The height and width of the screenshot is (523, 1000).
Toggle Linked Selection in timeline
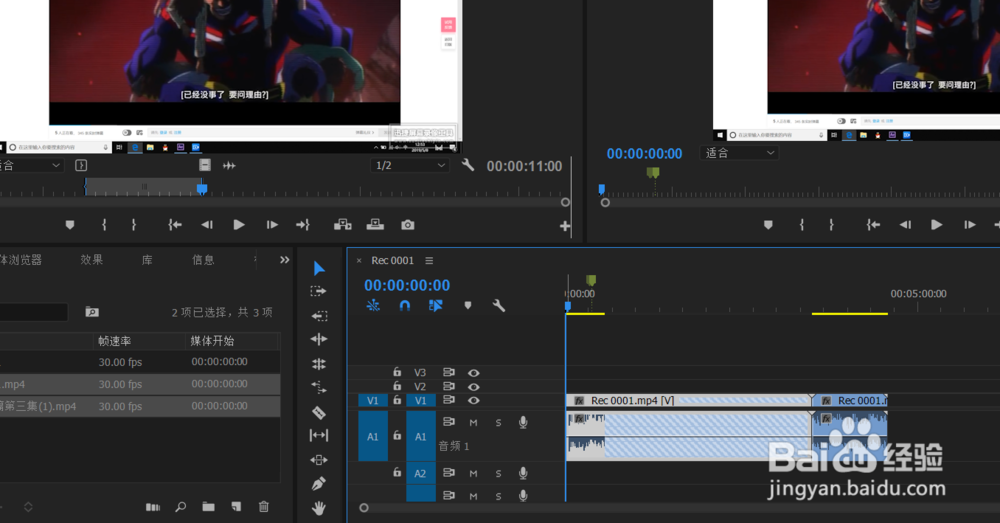click(x=436, y=306)
